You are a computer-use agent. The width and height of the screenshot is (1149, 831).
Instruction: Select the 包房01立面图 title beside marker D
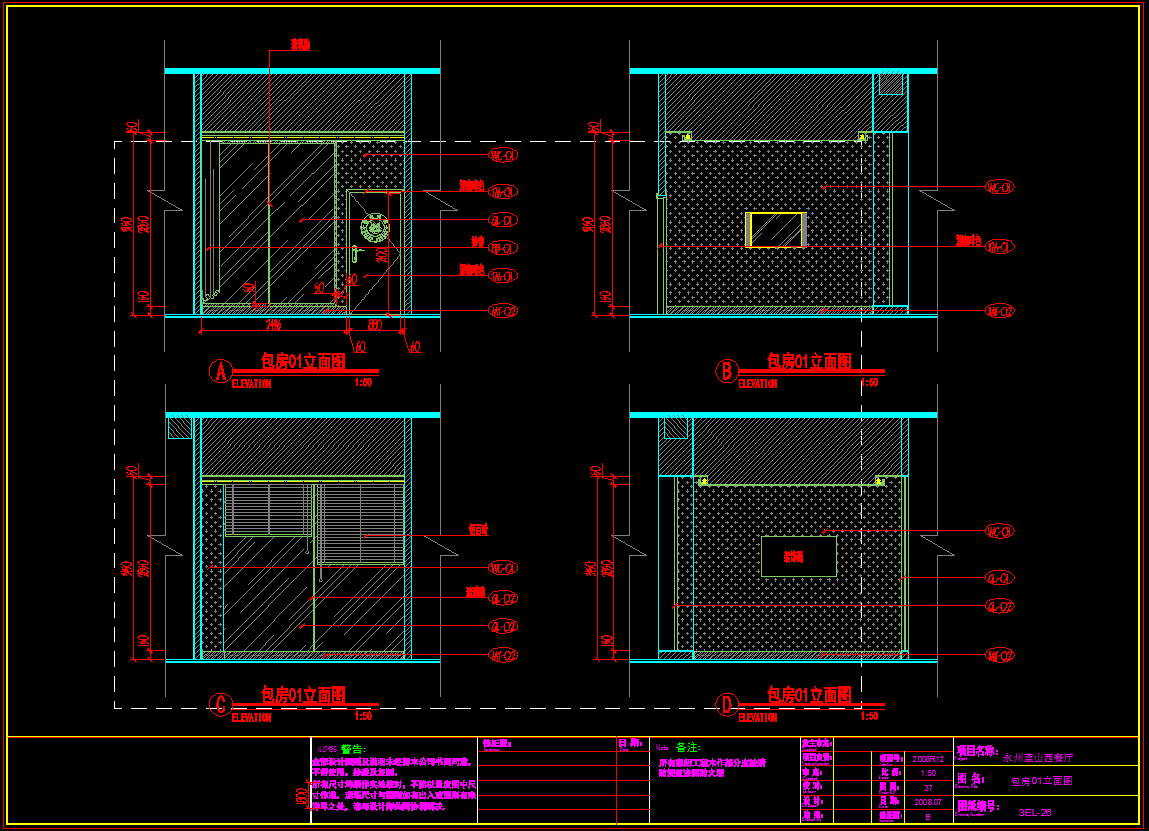809,695
